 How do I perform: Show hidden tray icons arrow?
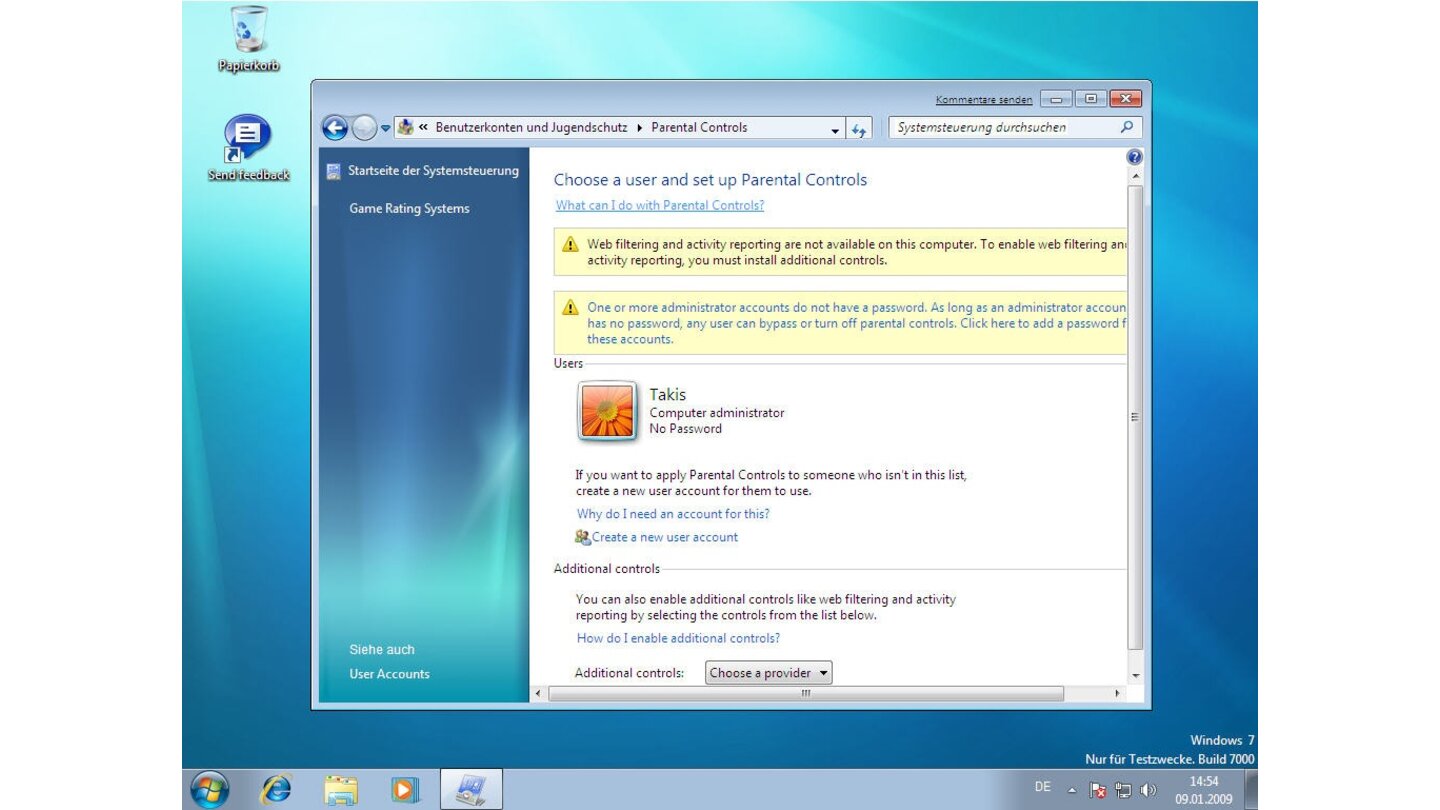(x=1072, y=790)
